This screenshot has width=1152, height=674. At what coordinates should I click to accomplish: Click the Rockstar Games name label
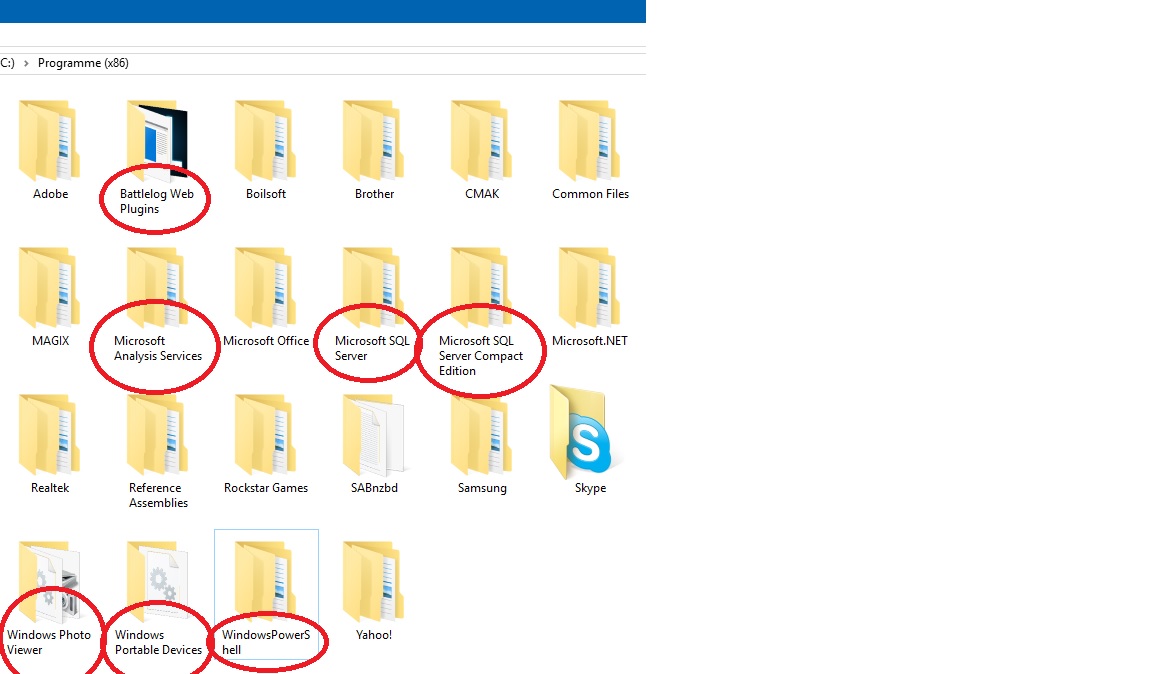click(266, 488)
